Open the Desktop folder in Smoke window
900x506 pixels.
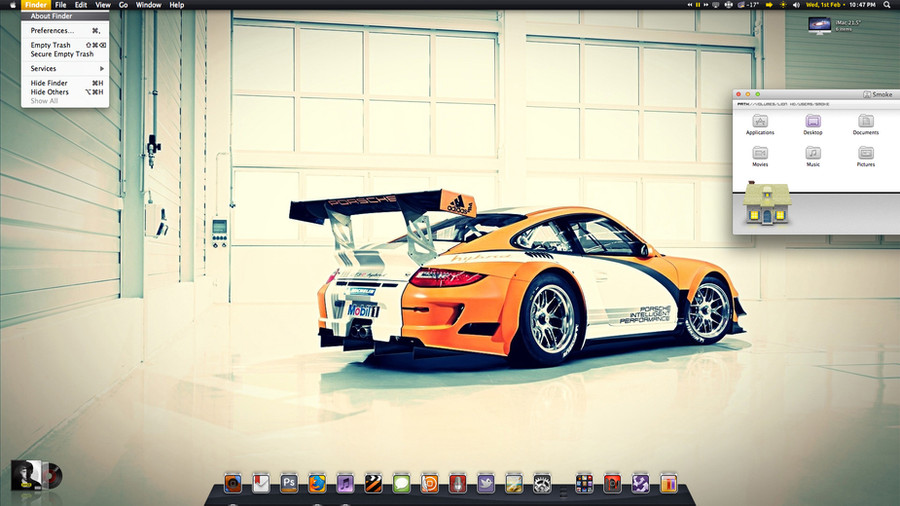coord(813,124)
